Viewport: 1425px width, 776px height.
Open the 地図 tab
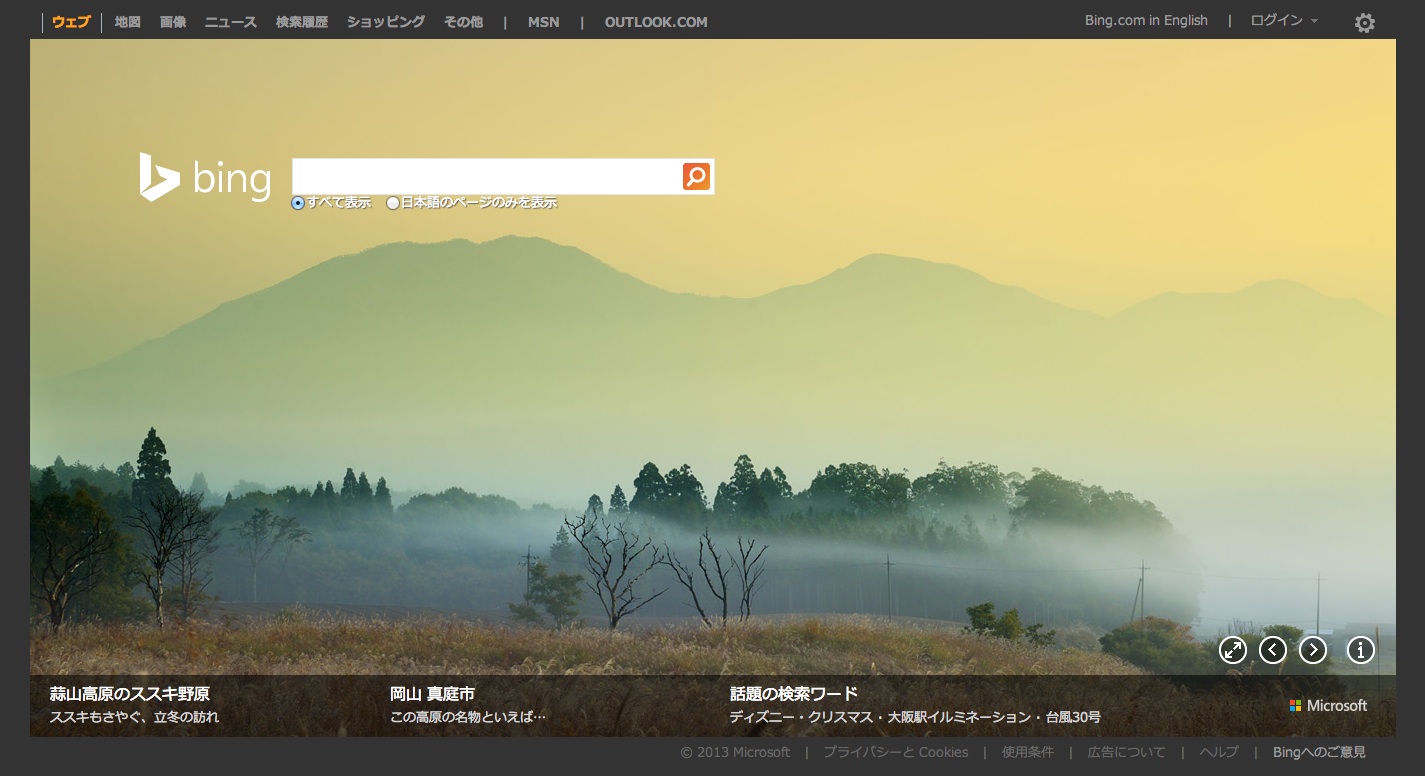(128, 22)
